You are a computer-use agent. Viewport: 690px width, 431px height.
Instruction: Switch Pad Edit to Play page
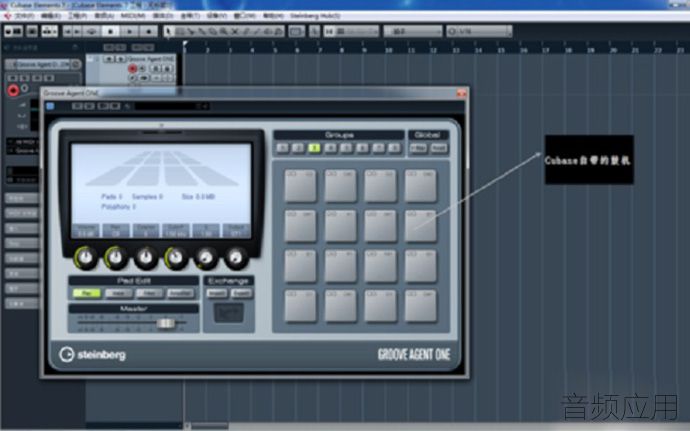pyautogui.click(x=87, y=293)
